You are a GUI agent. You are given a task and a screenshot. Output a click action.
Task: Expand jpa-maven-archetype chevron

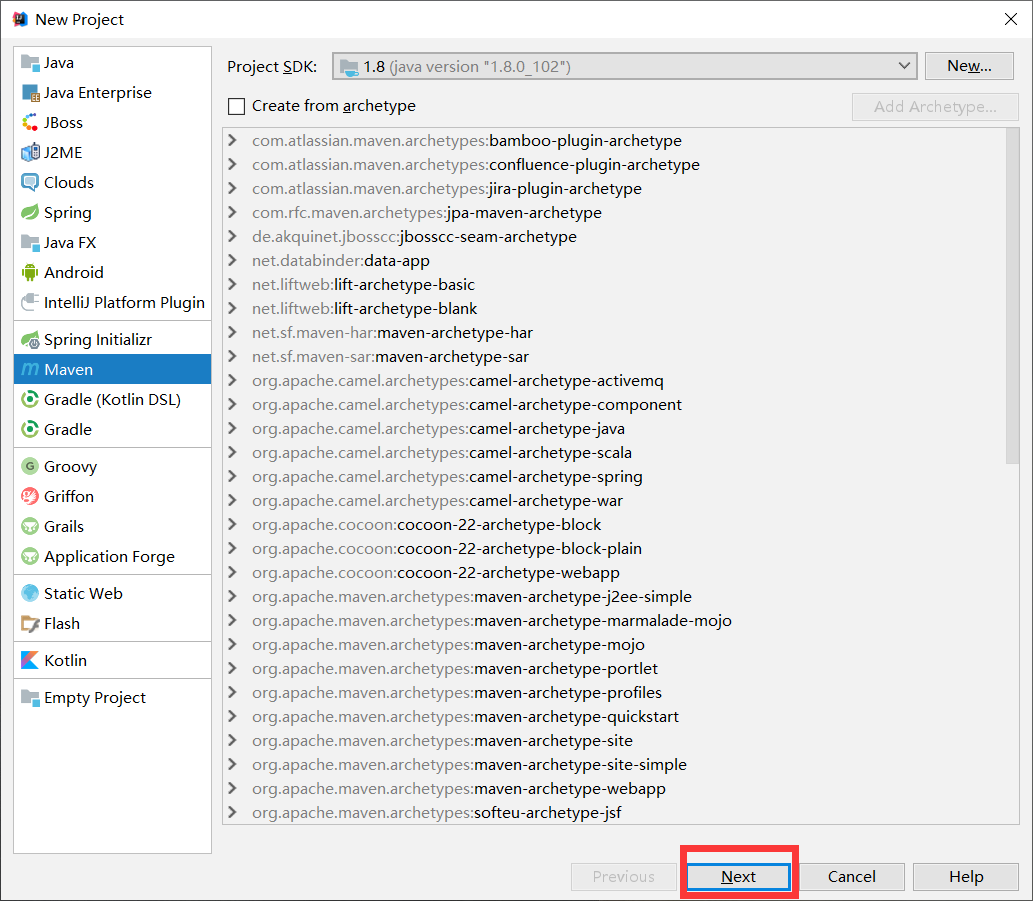[232, 212]
